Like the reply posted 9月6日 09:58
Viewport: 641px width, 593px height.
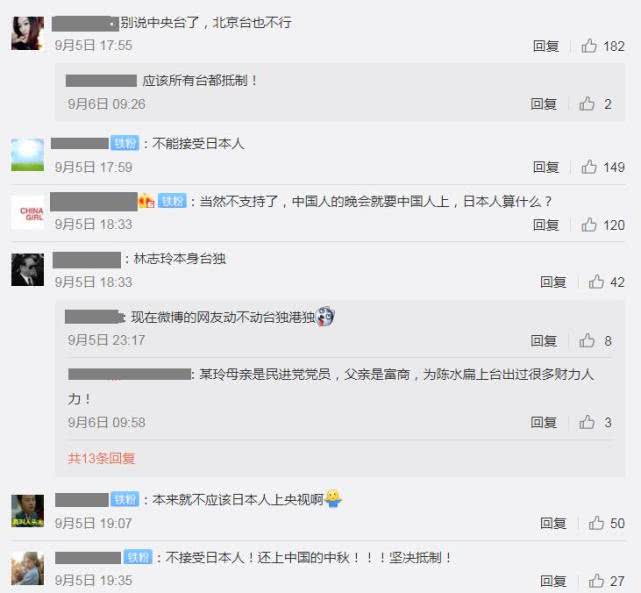pos(587,422)
